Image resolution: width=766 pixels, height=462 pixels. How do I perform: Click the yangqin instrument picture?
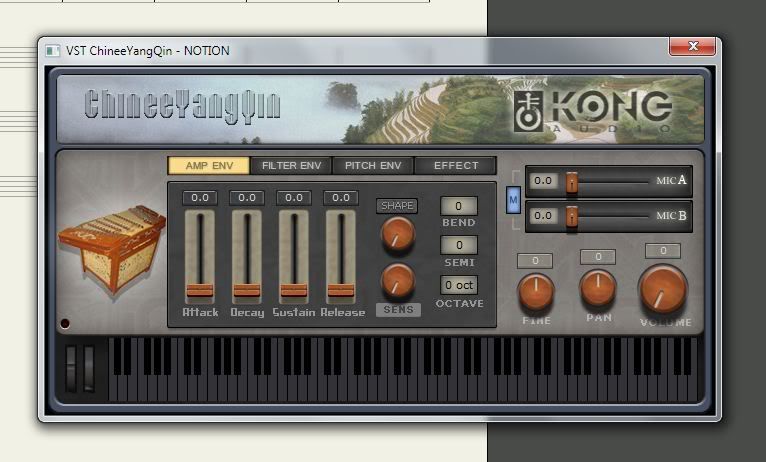(x=112, y=248)
